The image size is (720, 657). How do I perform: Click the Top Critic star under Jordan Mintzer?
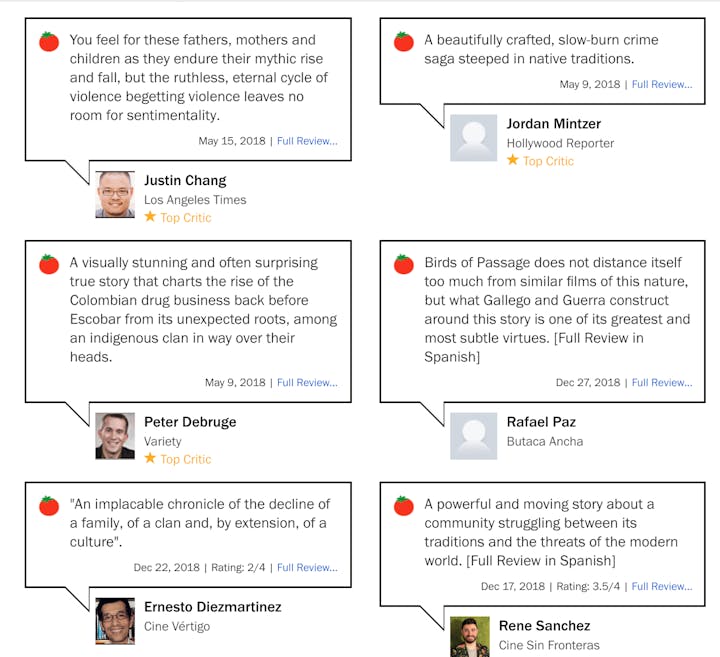[512, 160]
